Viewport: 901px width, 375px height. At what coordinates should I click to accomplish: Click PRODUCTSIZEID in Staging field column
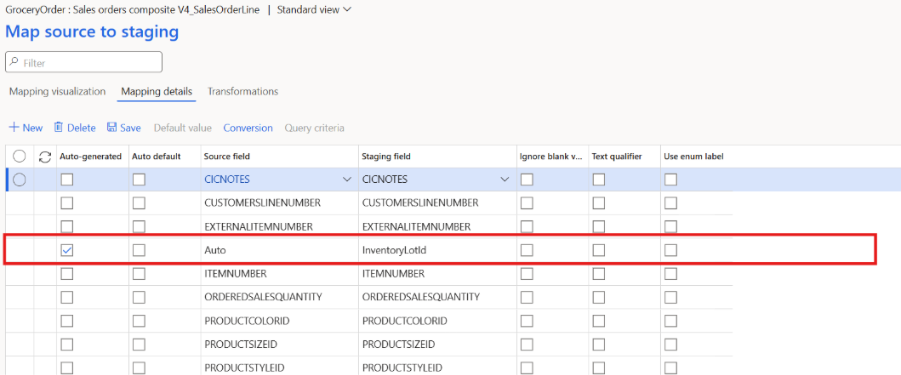coord(398,345)
